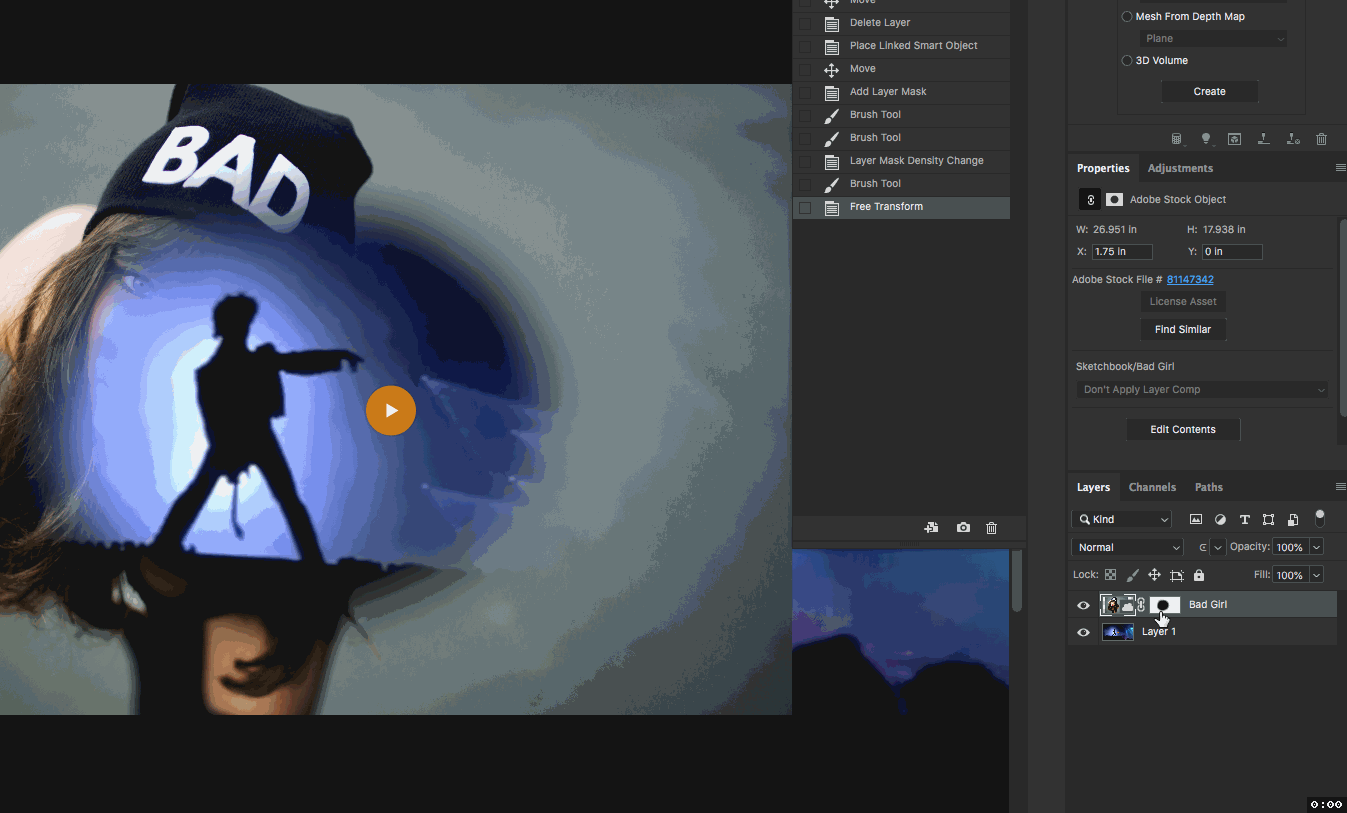The image size is (1347, 813).
Task: Filter layers by pixel layers icon
Action: (1196, 519)
